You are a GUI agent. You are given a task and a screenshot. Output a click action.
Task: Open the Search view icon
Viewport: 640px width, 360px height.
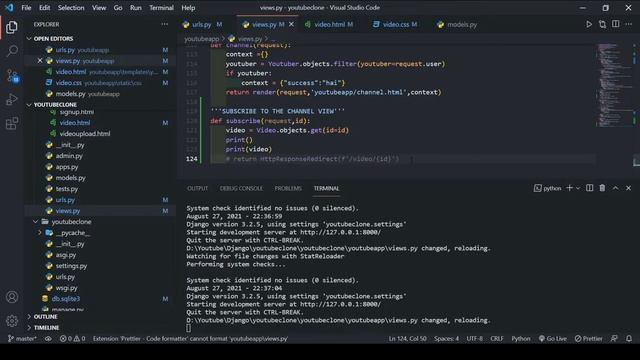click(x=12, y=51)
